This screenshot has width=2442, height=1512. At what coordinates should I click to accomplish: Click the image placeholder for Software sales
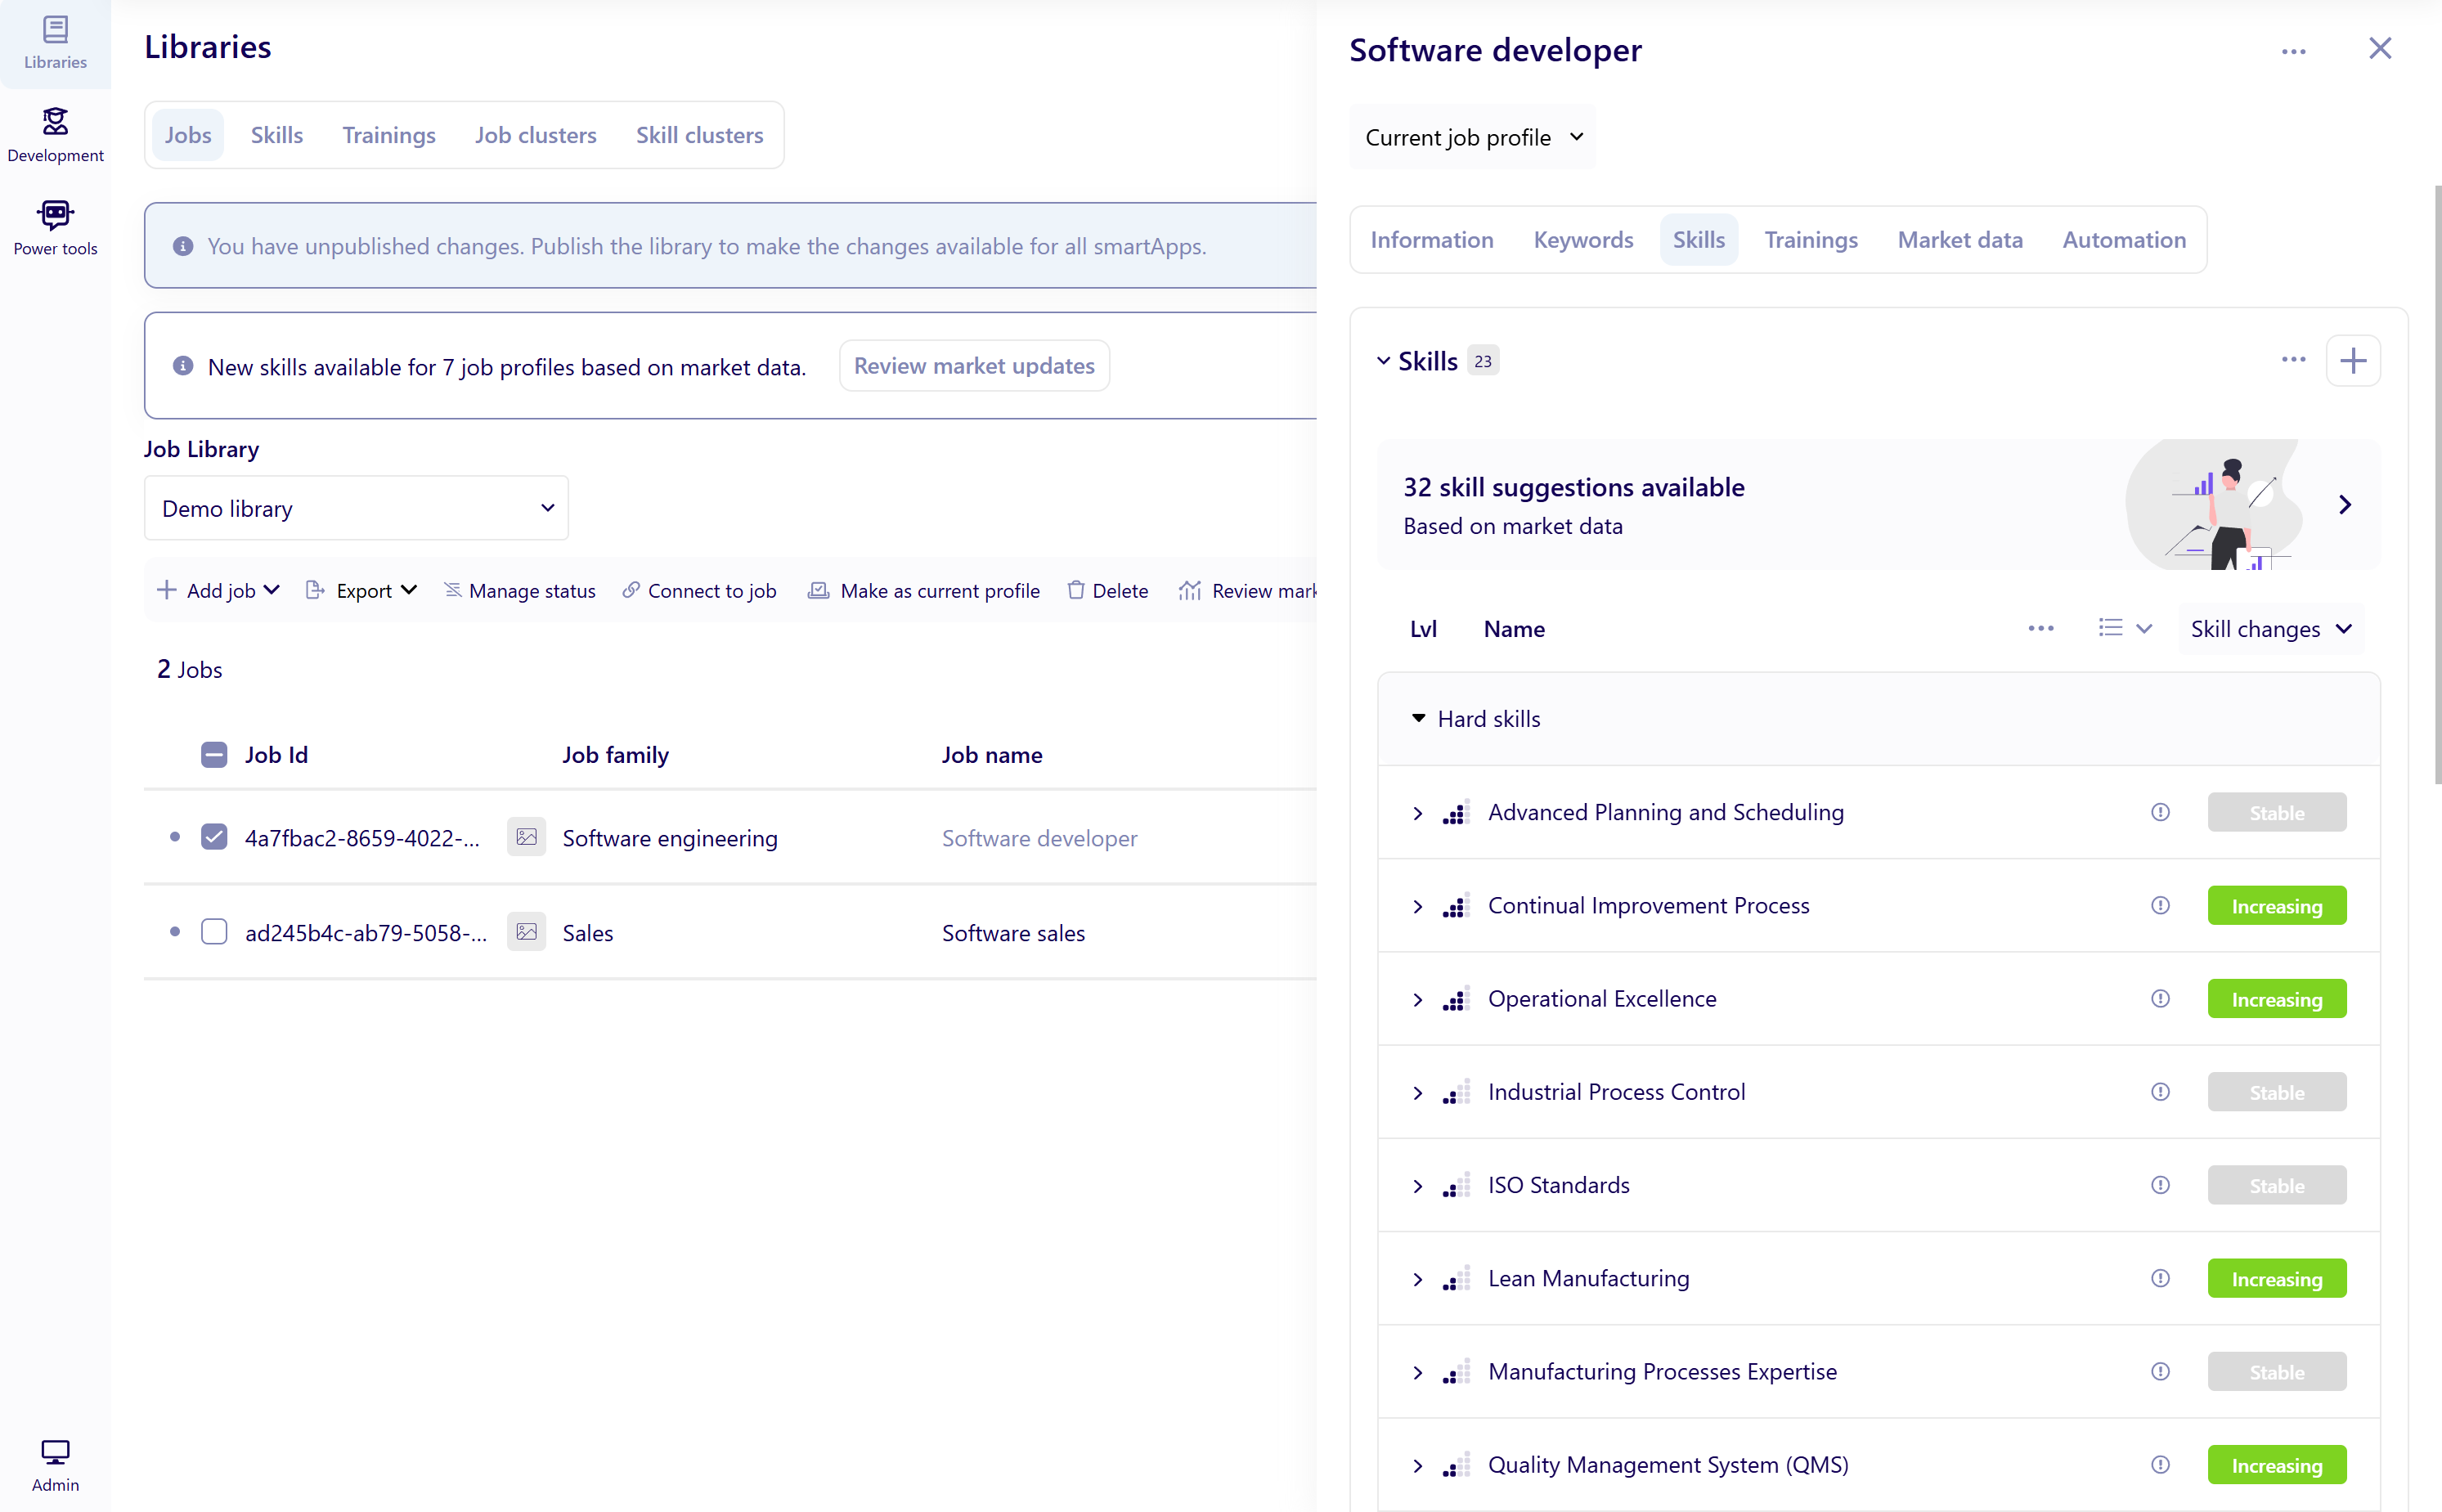click(x=526, y=932)
